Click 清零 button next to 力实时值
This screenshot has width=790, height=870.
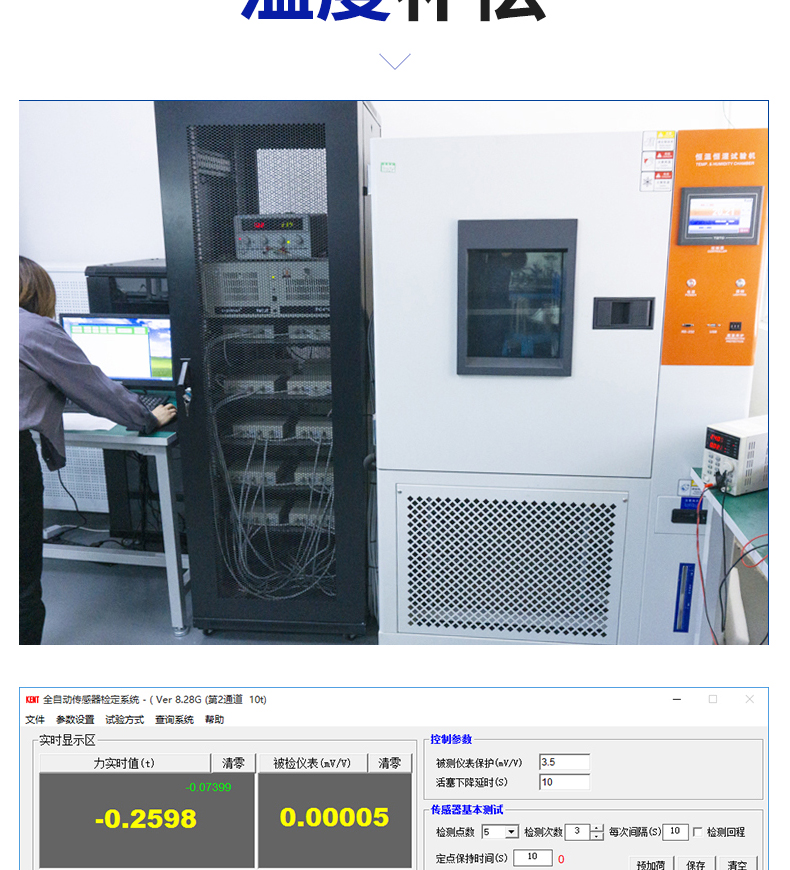coord(233,763)
